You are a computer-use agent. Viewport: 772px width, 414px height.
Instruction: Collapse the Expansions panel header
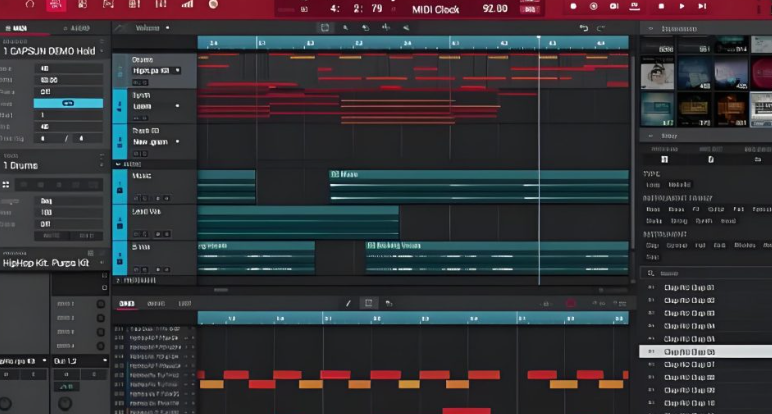tap(651, 29)
